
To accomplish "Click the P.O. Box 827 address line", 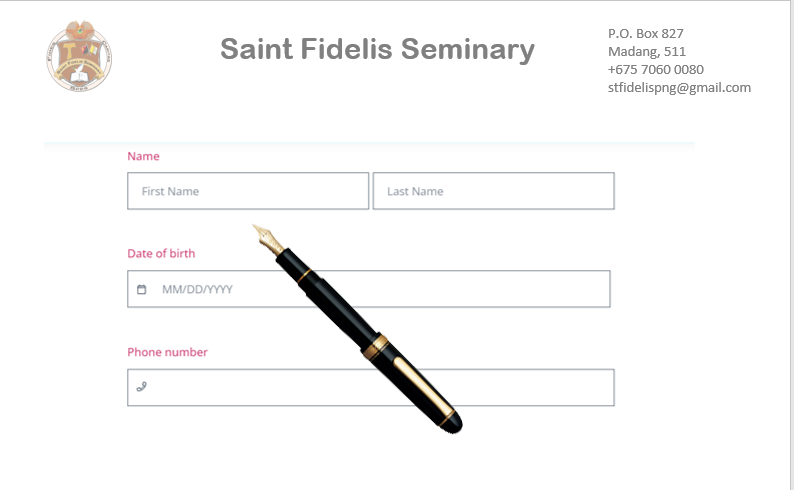I will [x=645, y=34].
